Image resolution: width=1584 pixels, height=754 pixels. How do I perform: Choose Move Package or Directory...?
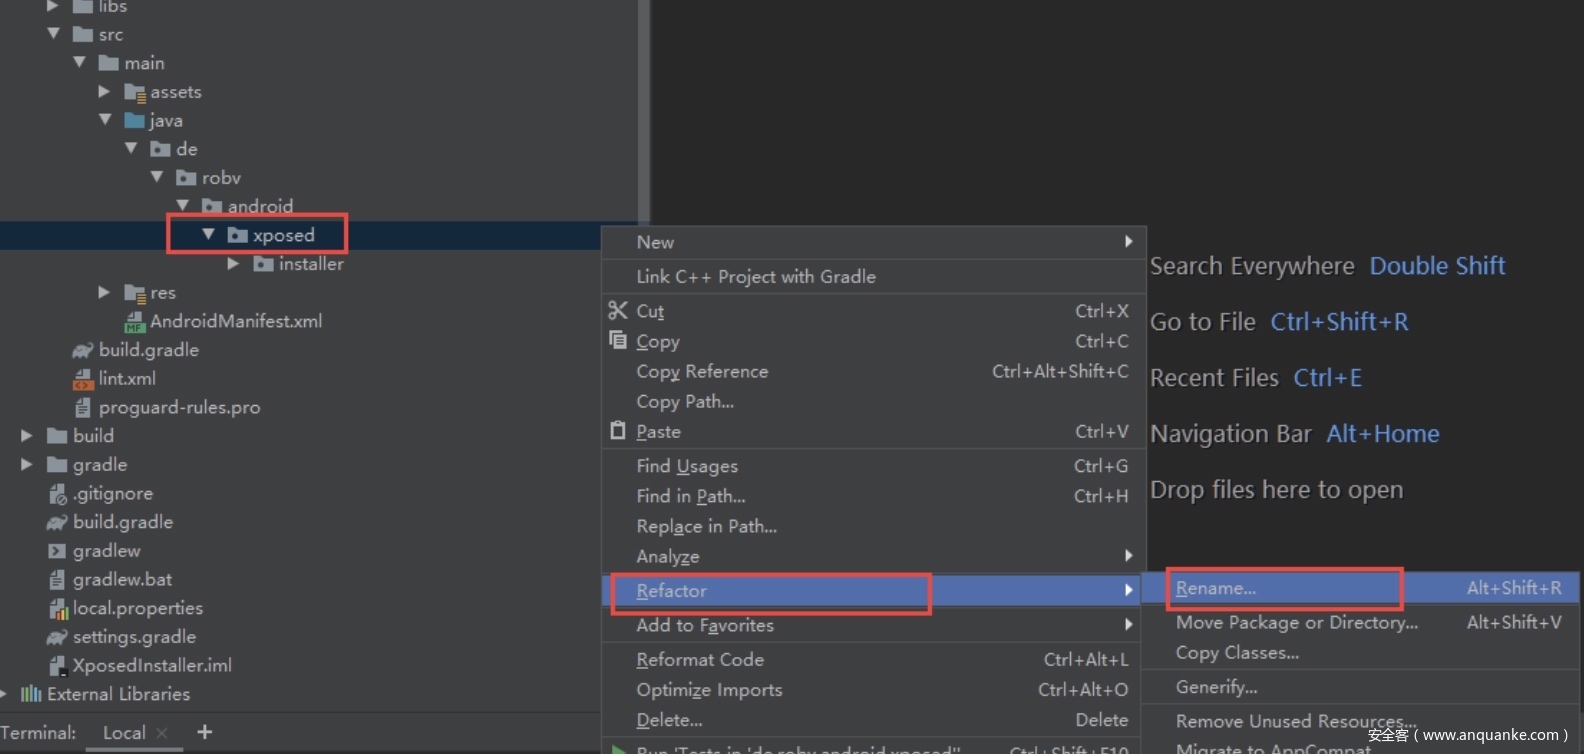click(1296, 622)
